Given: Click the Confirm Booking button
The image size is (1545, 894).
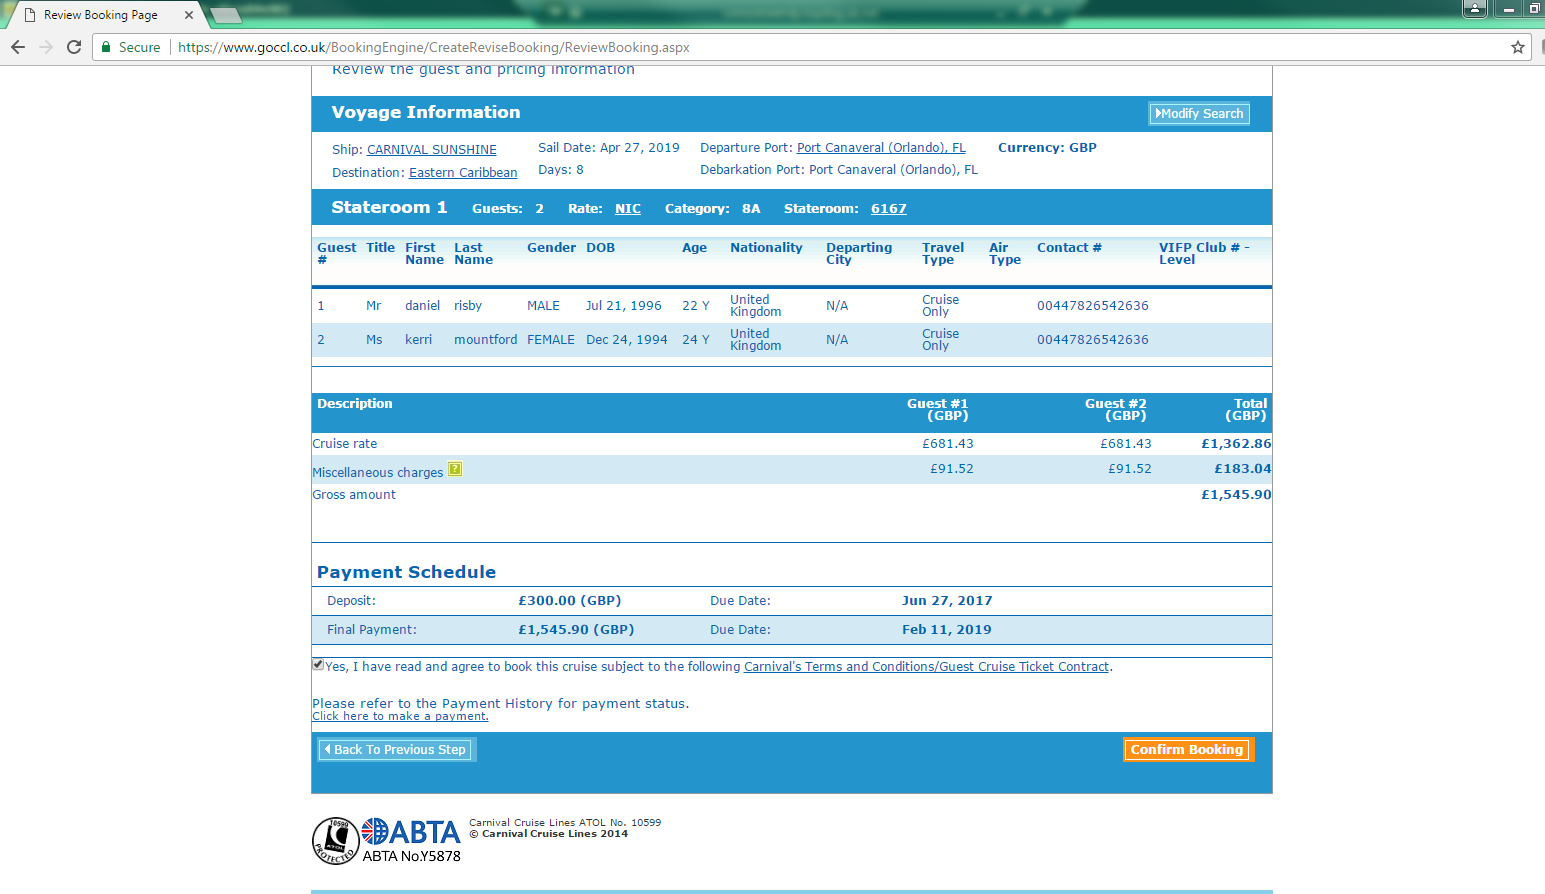Looking at the screenshot, I should click(x=1187, y=750).
